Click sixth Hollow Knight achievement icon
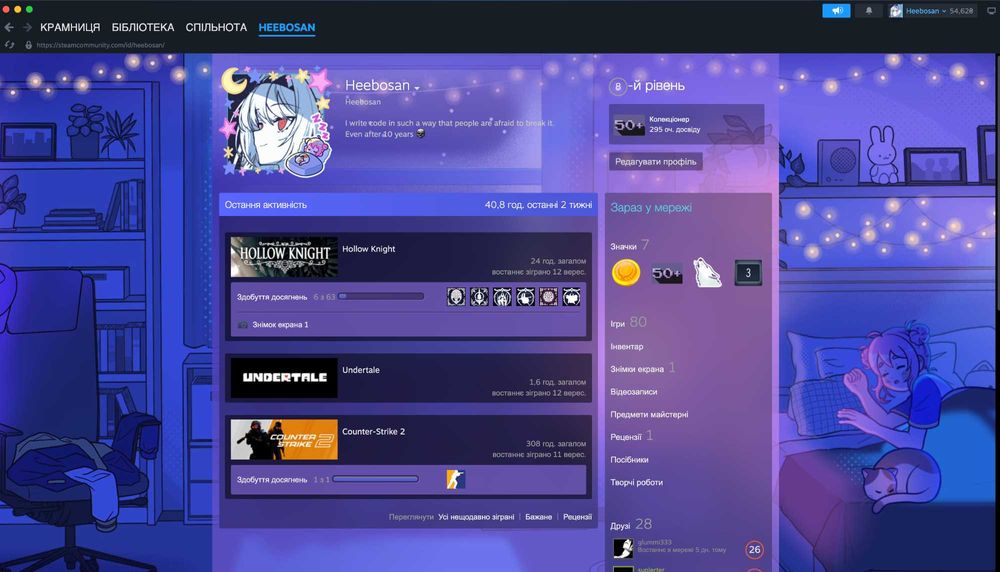Screen dimensions: 1000x572 tap(571, 297)
